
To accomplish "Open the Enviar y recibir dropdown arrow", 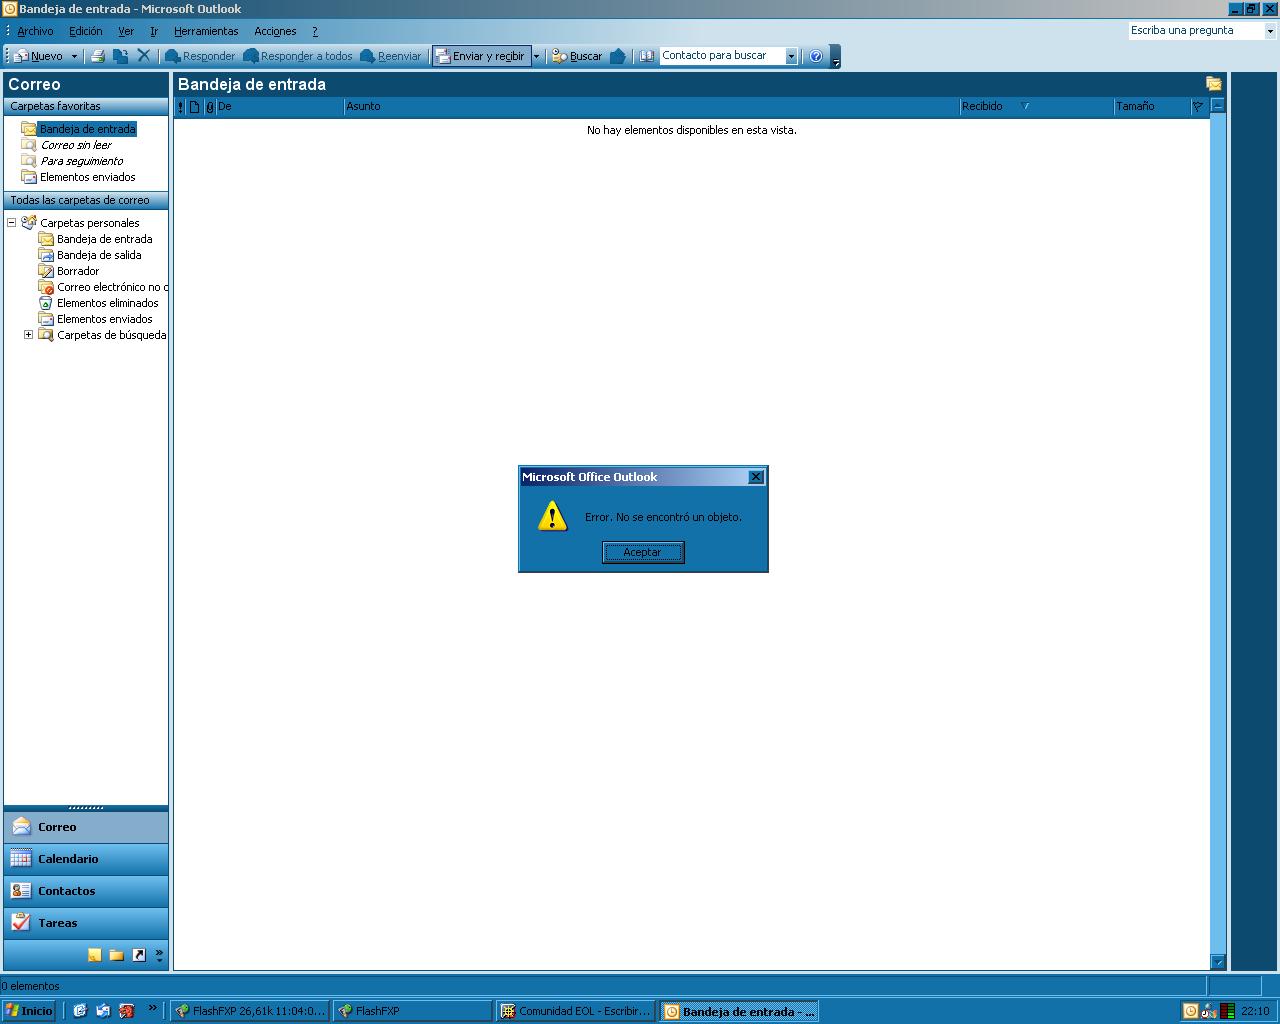I will point(536,56).
